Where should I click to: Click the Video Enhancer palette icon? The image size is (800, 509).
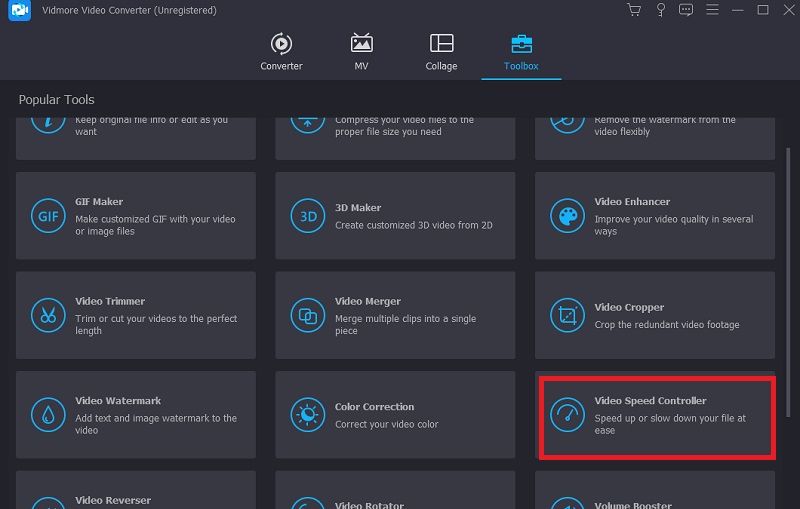[x=567, y=215]
